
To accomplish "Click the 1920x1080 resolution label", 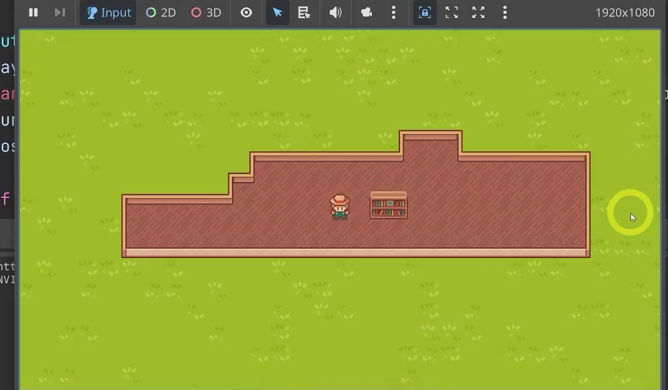I will tap(625, 13).
